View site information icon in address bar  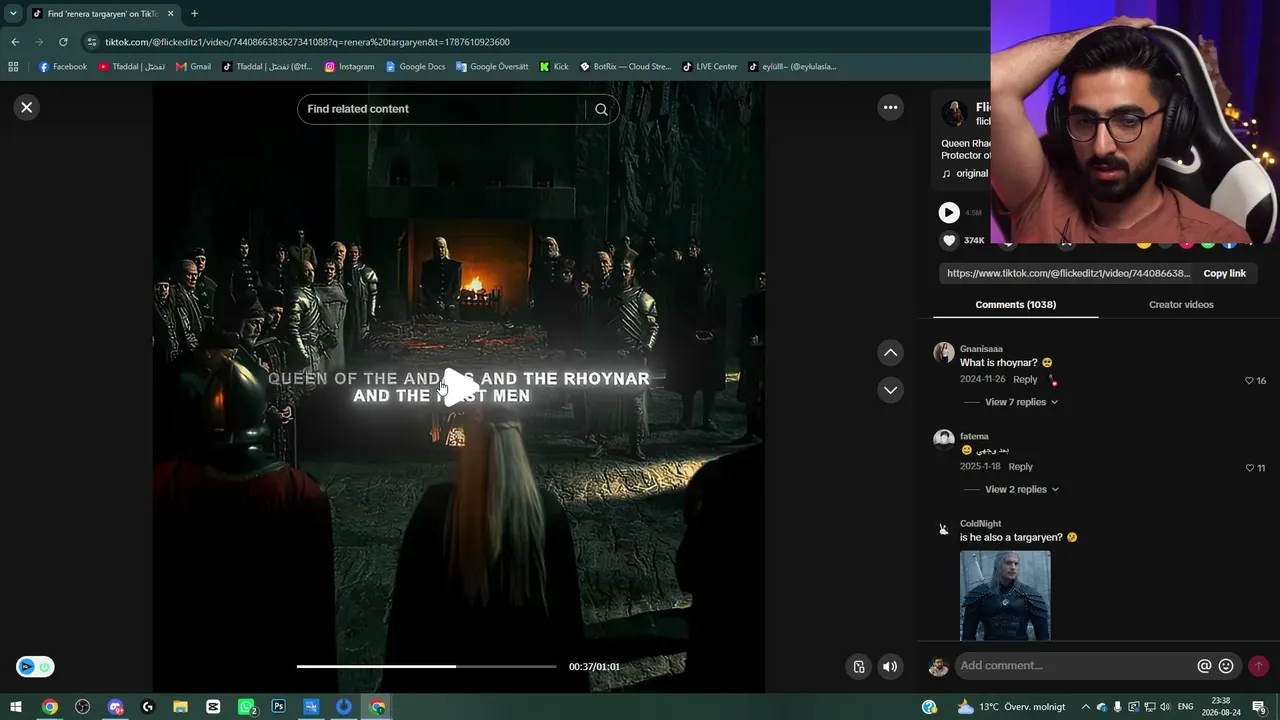pos(92,42)
